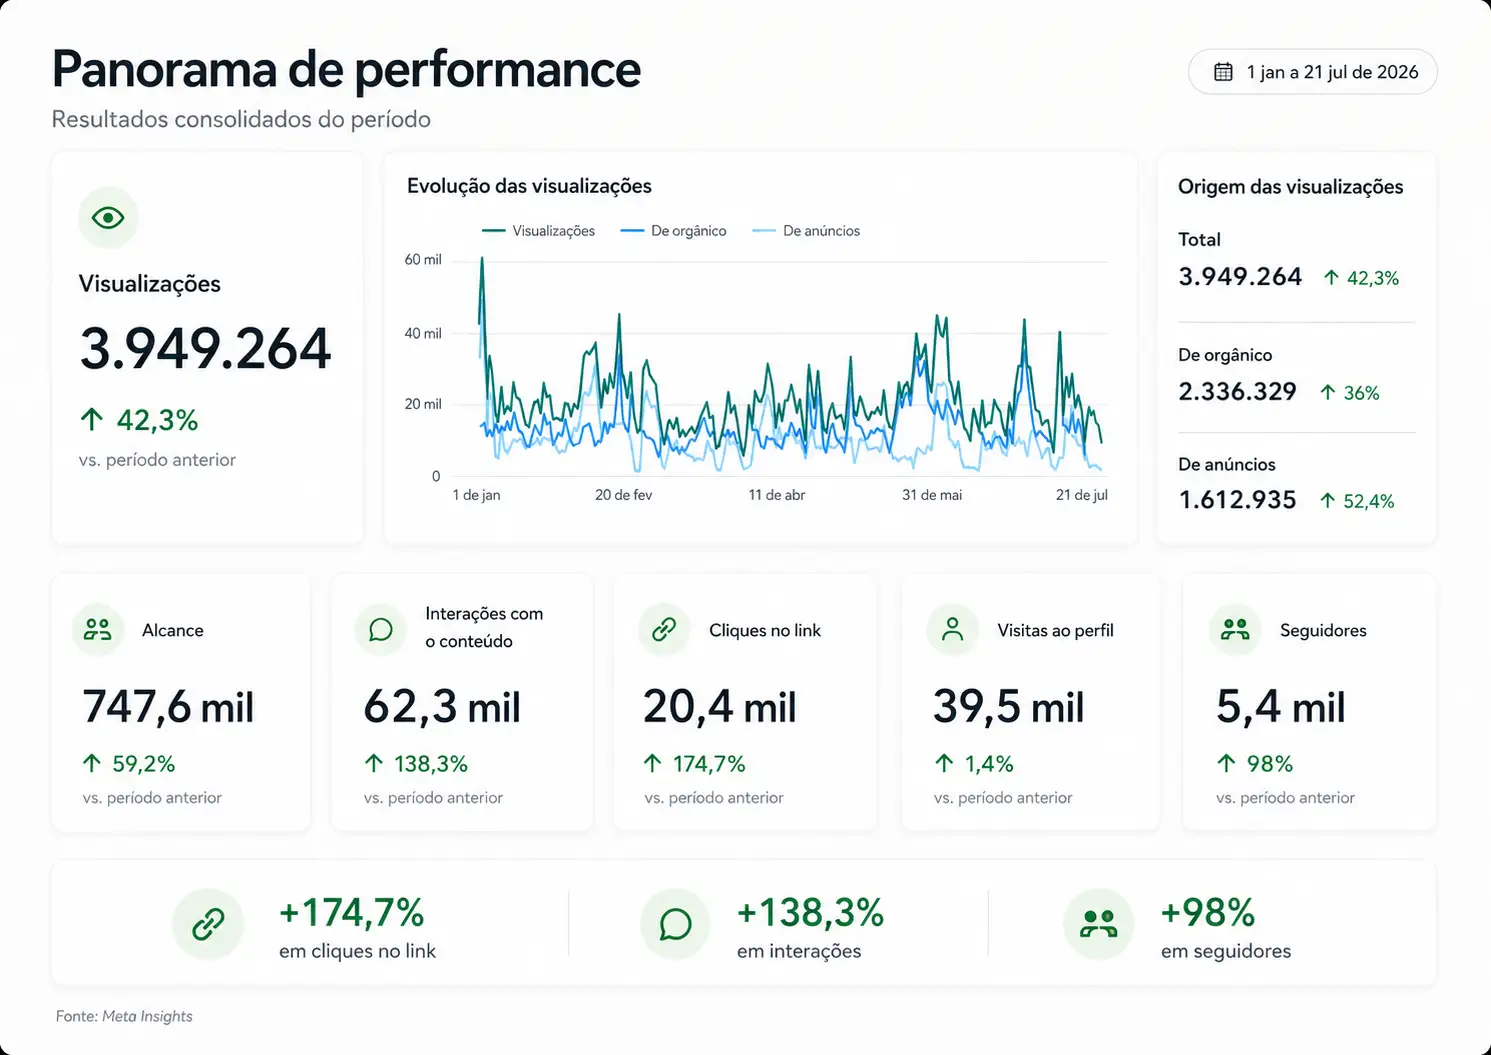This screenshot has width=1491, height=1055.
Task: Click the 31 de mai axis label
Action: click(x=932, y=495)
